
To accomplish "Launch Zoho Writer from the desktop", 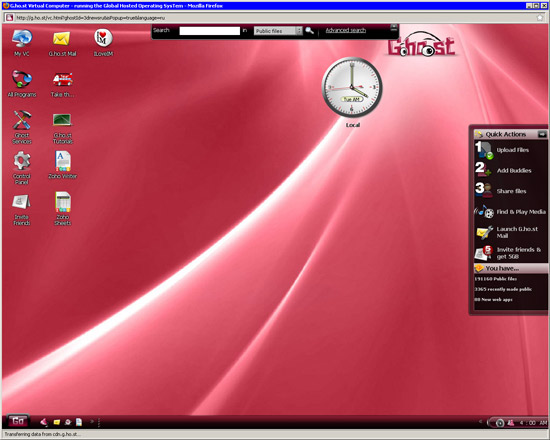I will 63,161.
